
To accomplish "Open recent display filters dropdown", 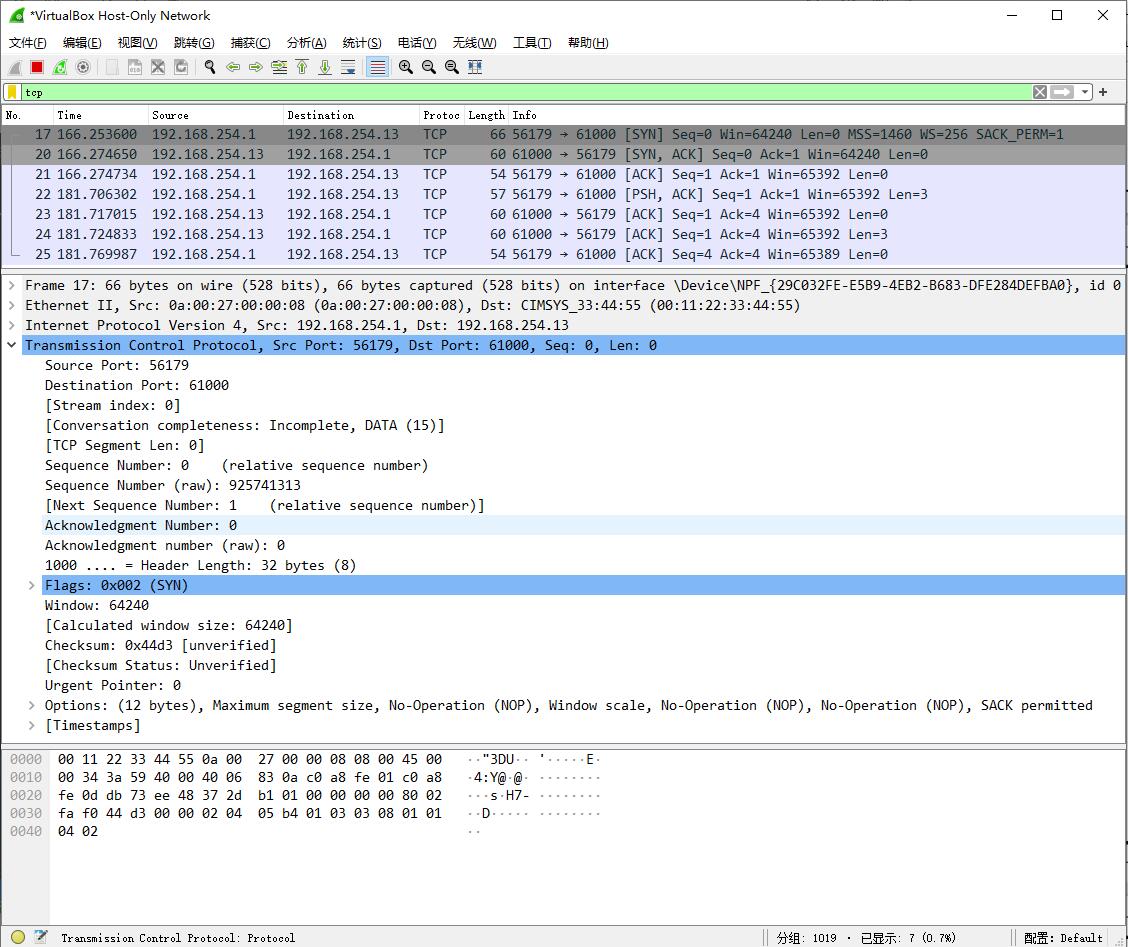I will point(1085,92).
